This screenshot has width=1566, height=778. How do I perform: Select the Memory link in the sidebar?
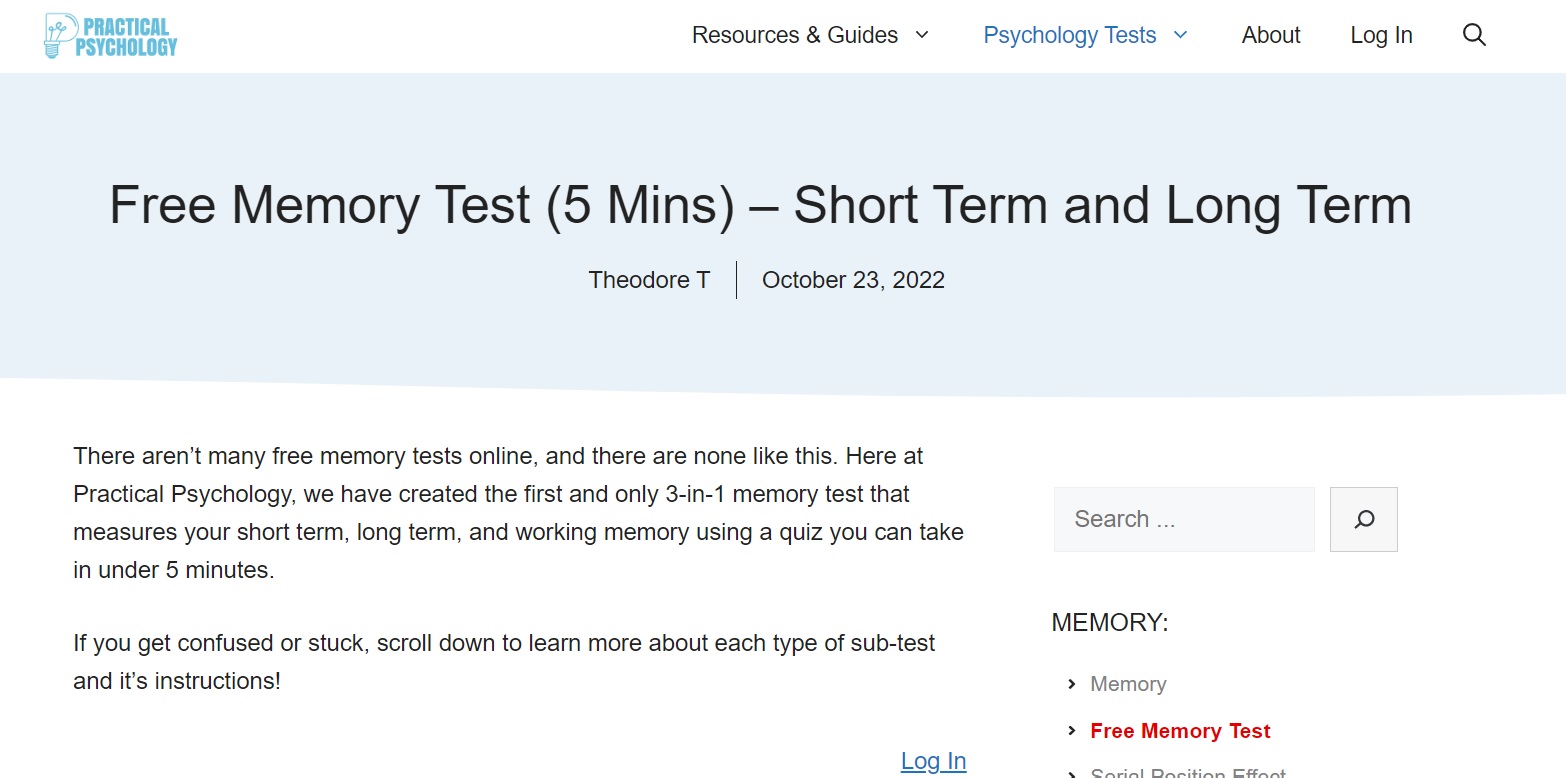click(1128, 684)
